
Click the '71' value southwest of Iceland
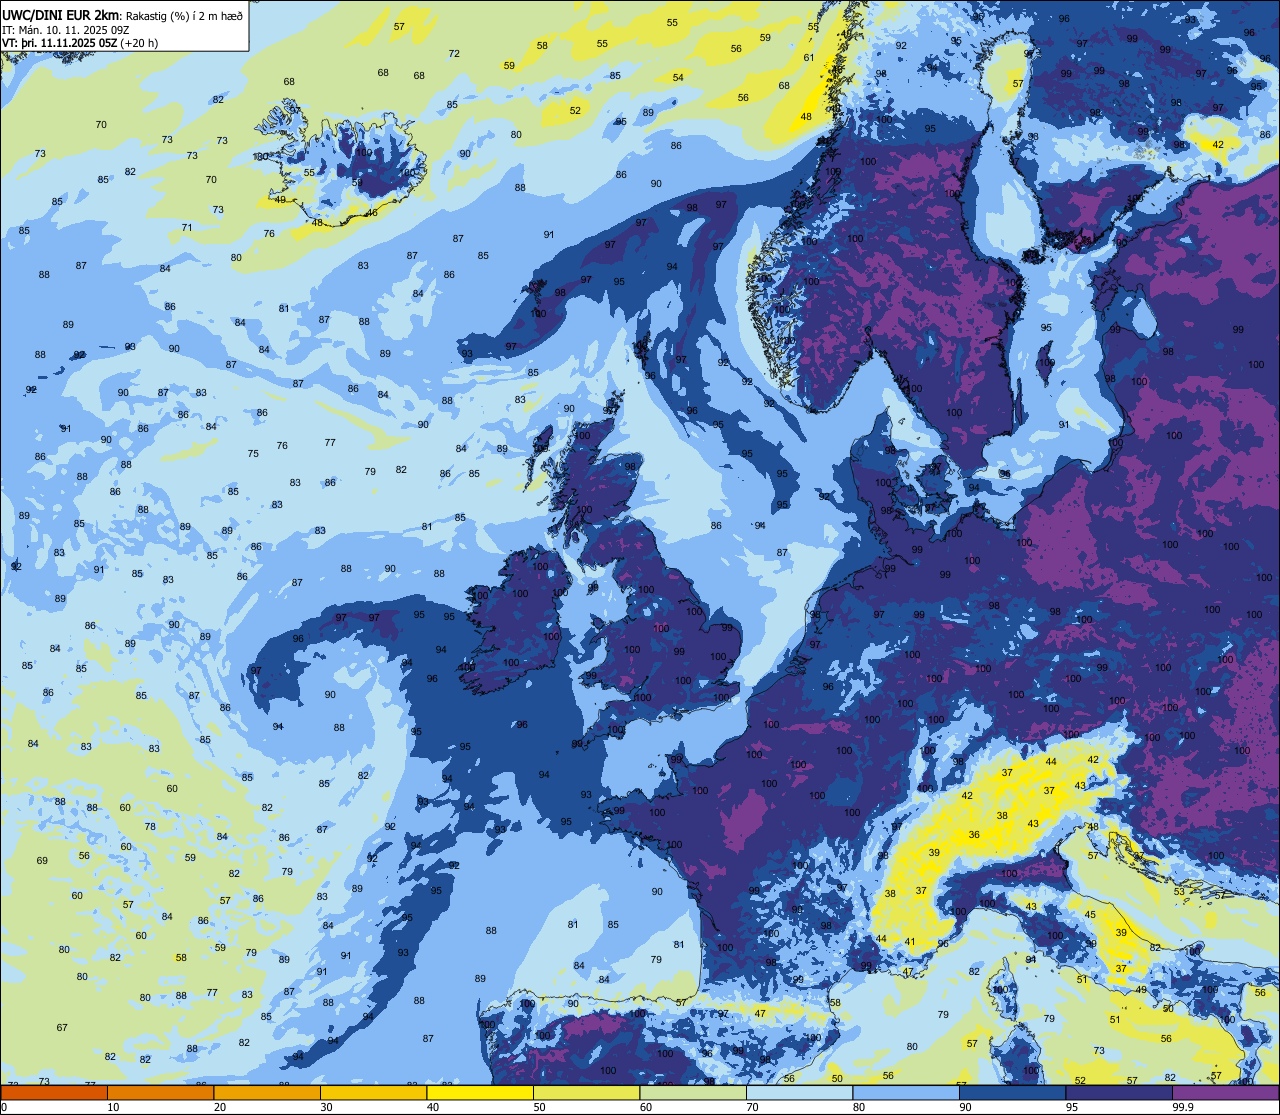[187, 227]
